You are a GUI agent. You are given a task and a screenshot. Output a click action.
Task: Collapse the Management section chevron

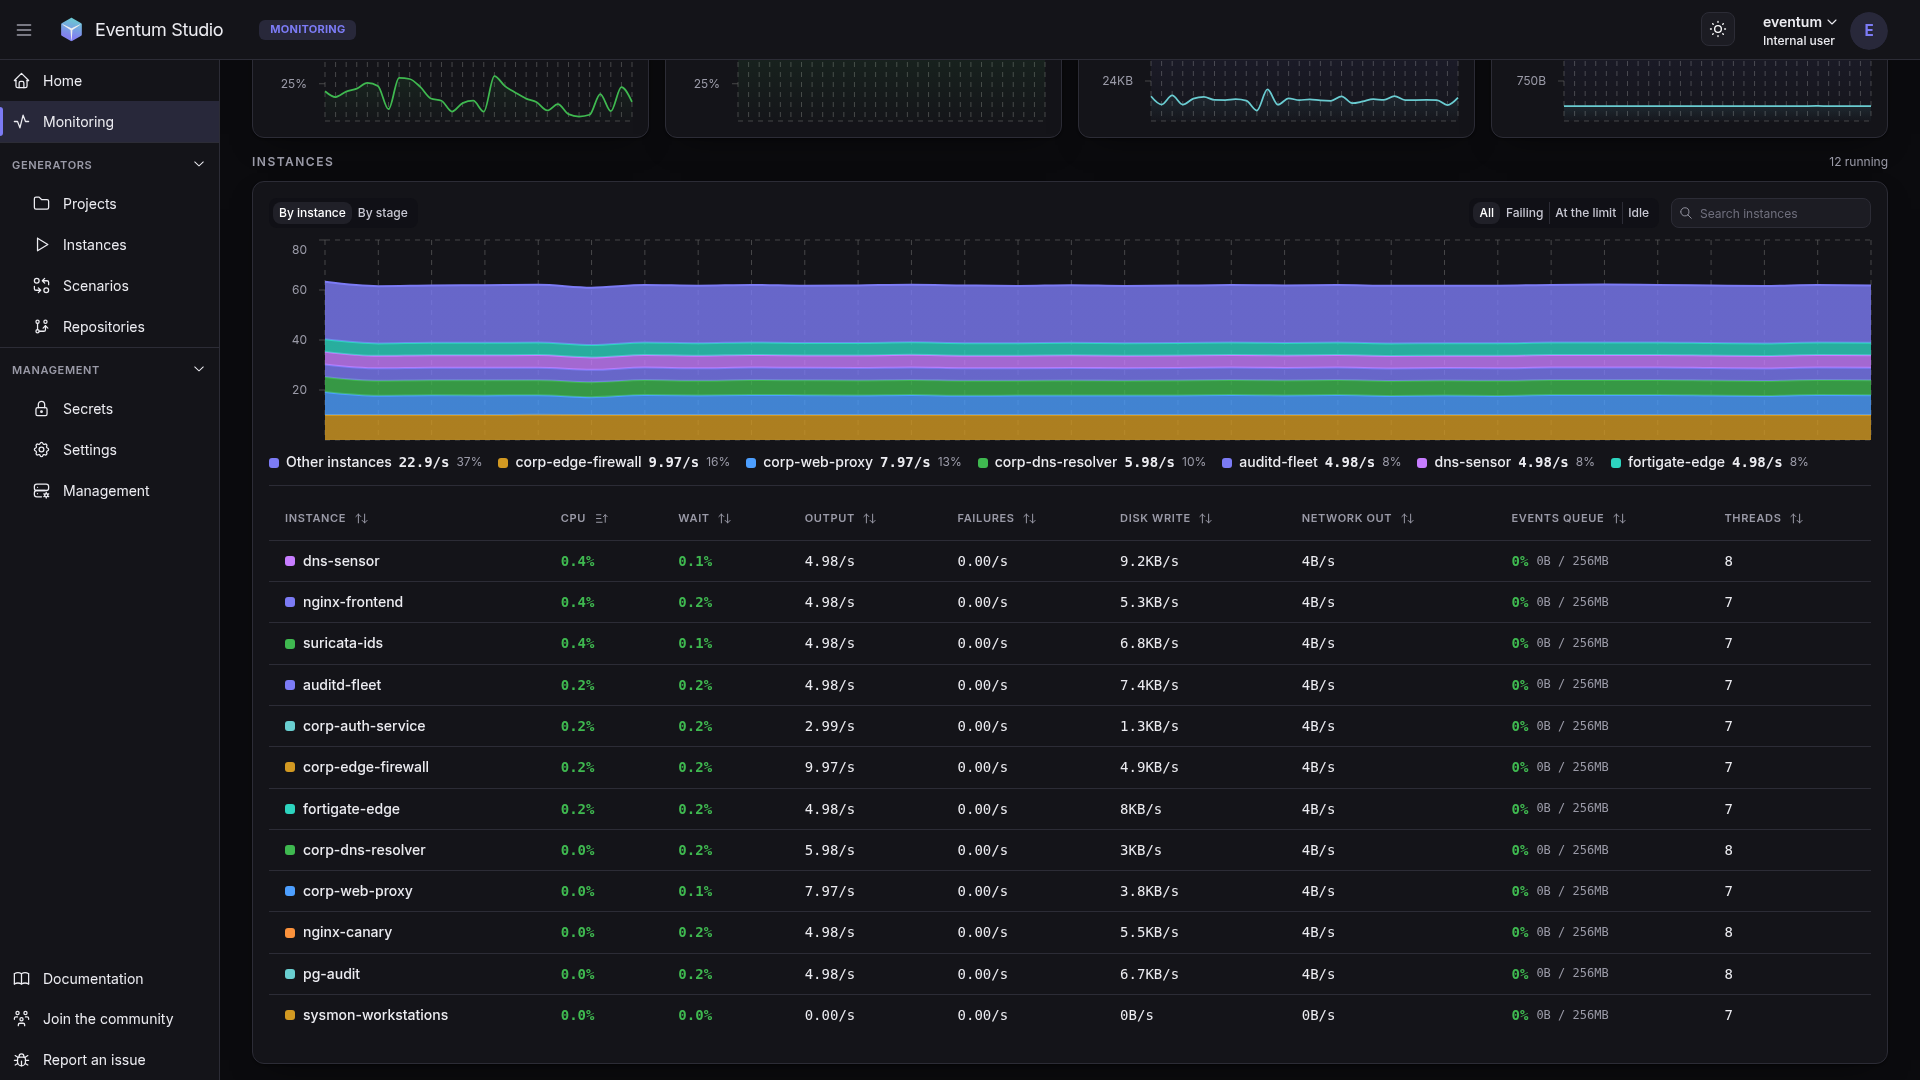click(x=199, y=369)
